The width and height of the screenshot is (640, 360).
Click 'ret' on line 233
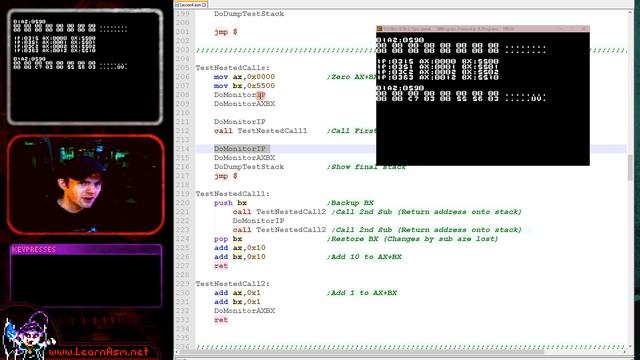coord(221,320)
